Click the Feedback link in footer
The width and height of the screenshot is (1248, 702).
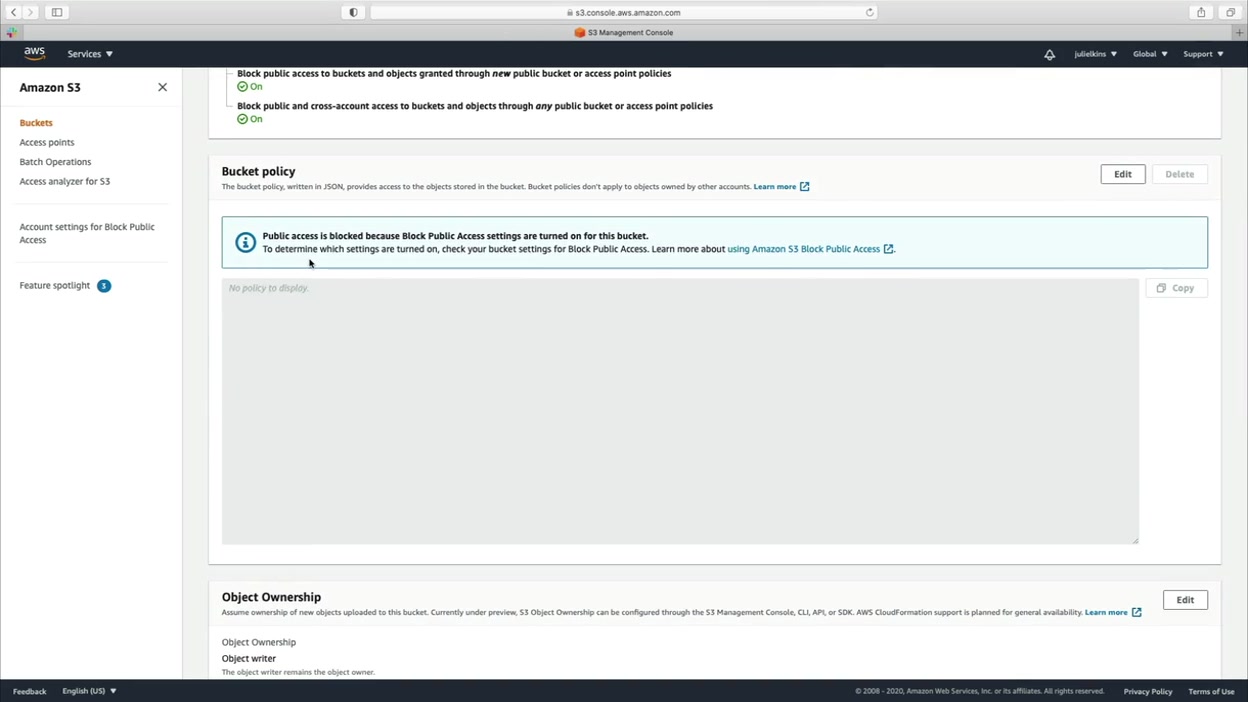(x=29, y=691)
